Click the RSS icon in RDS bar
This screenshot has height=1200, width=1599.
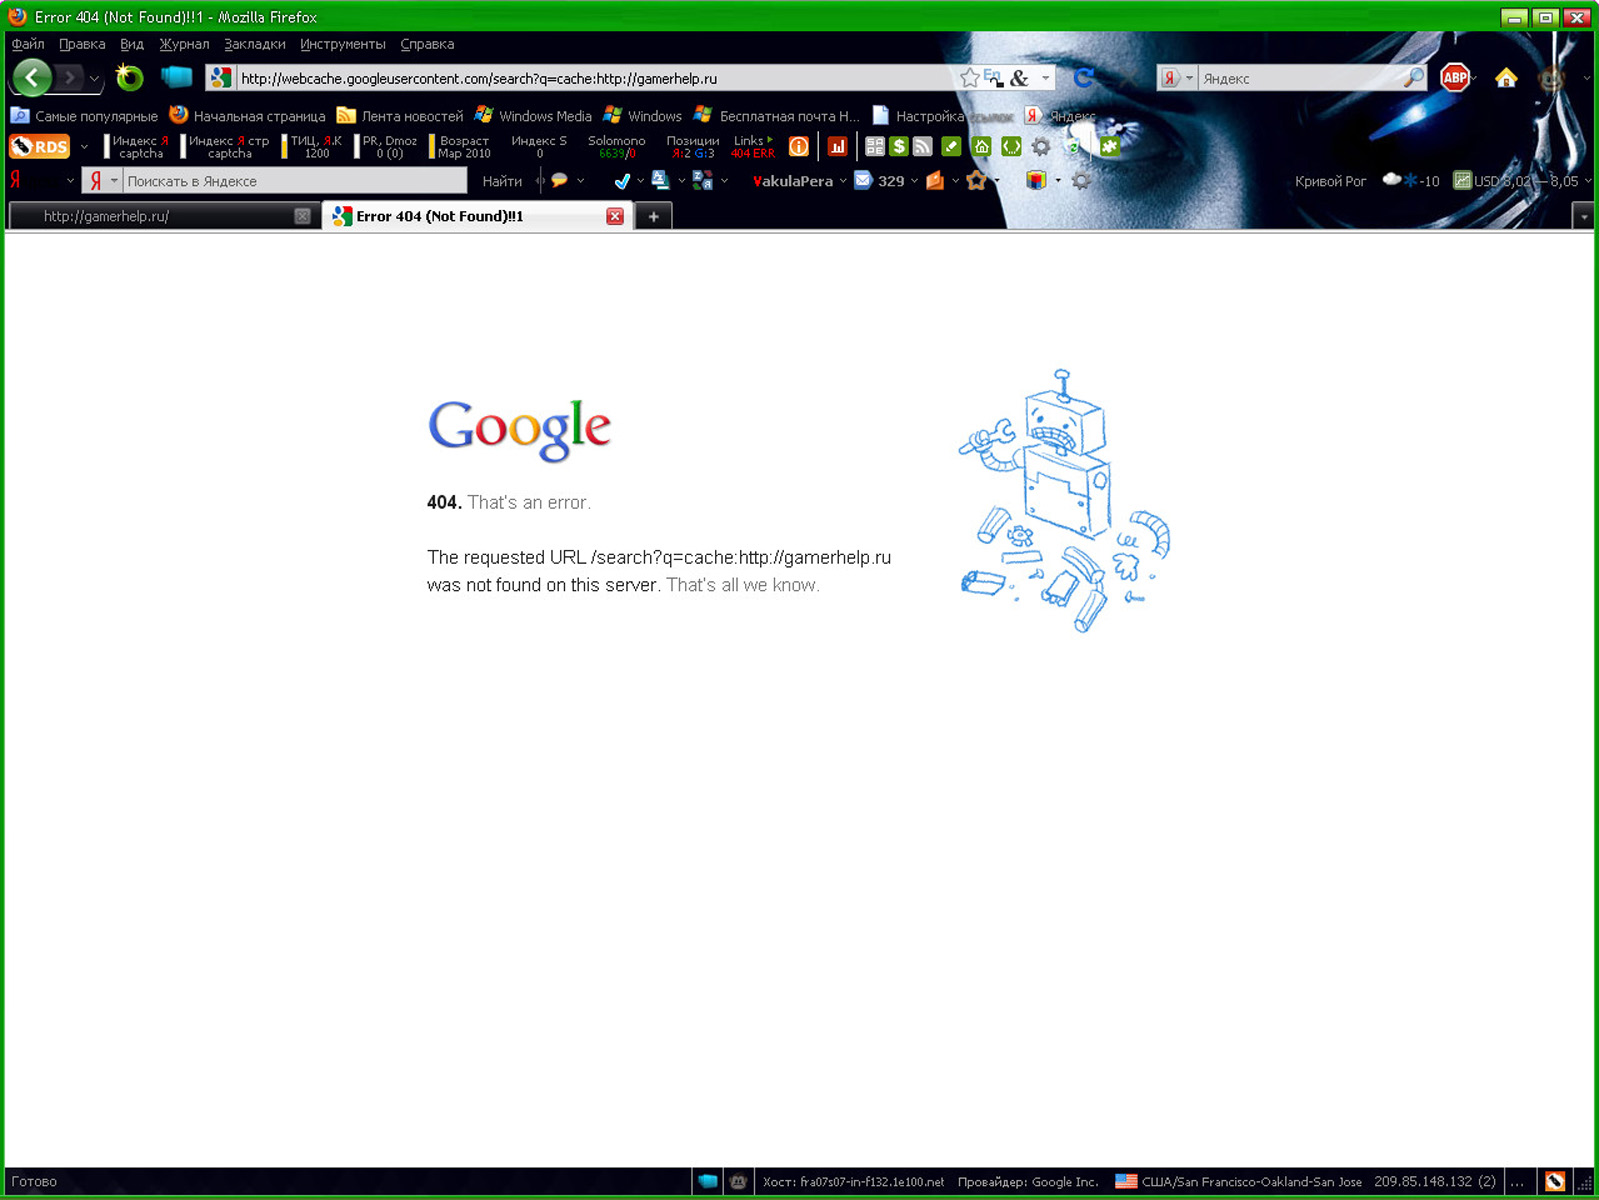[x=923, y=147]
